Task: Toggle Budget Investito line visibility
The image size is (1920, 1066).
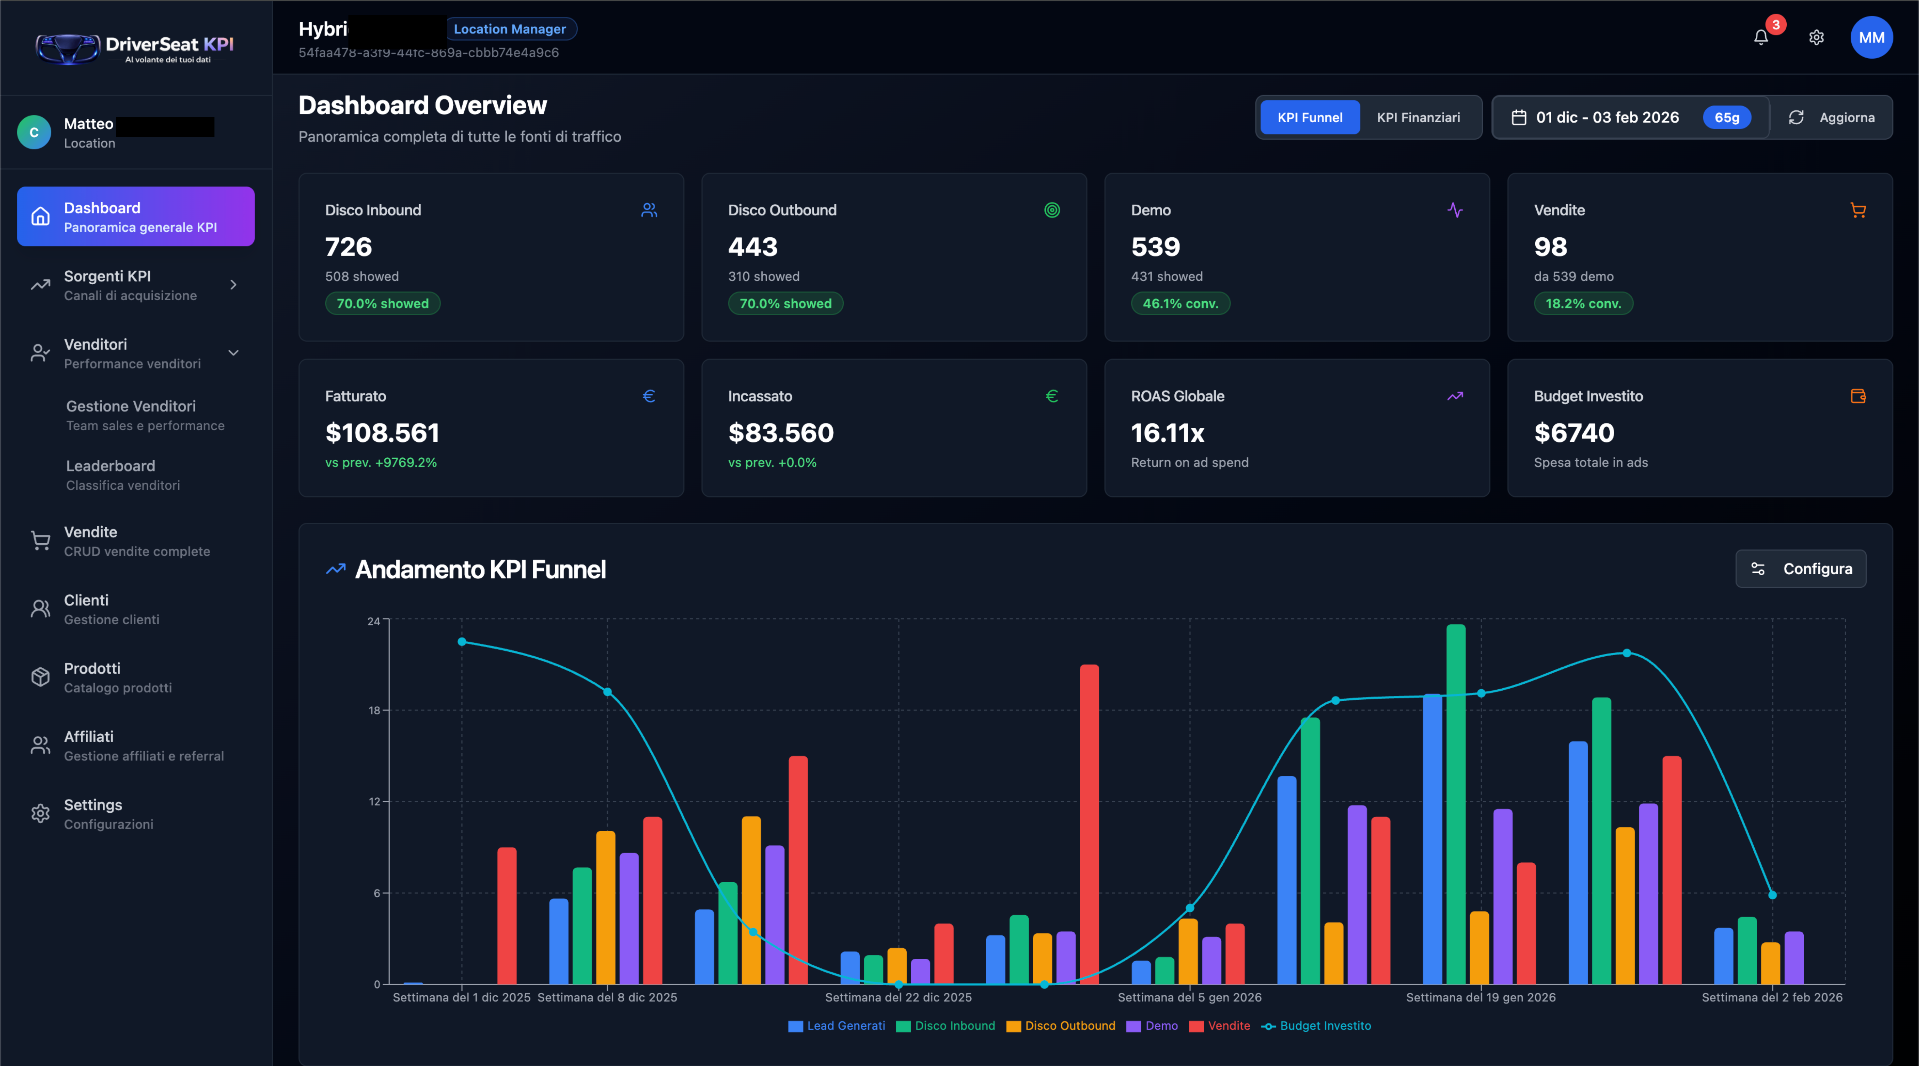Action: click(x=1316, y=1026)
